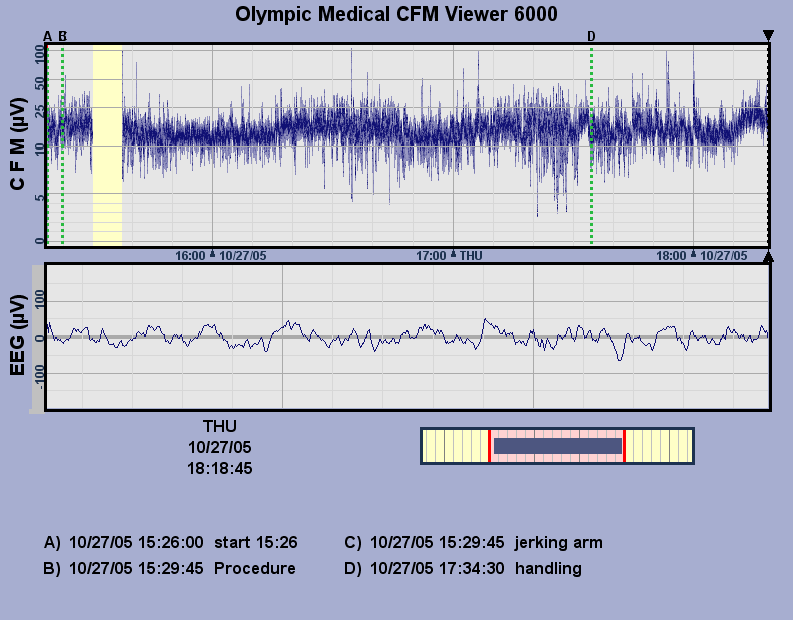Screen dimensions: 793x620
Task: Click the 16:00 time tick marker
Action: (x=212, y=253)
